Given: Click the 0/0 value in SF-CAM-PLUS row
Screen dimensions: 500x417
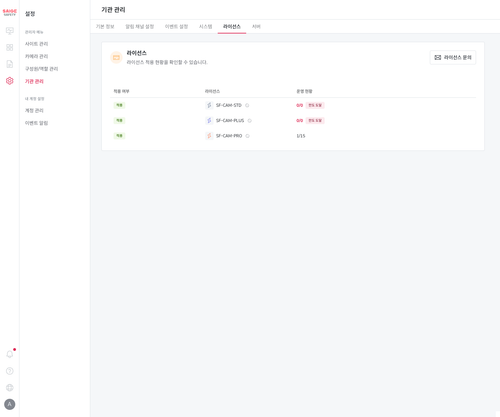Looking at the screenshot, I should click(299, 121).
